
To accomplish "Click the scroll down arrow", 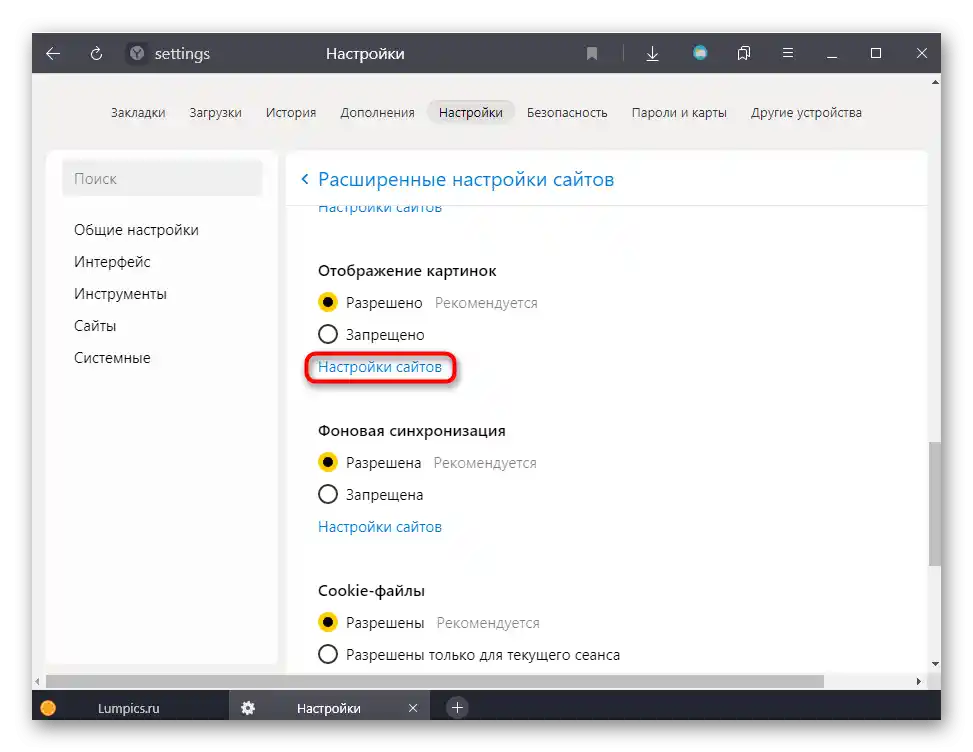I will tap(935, 664).
